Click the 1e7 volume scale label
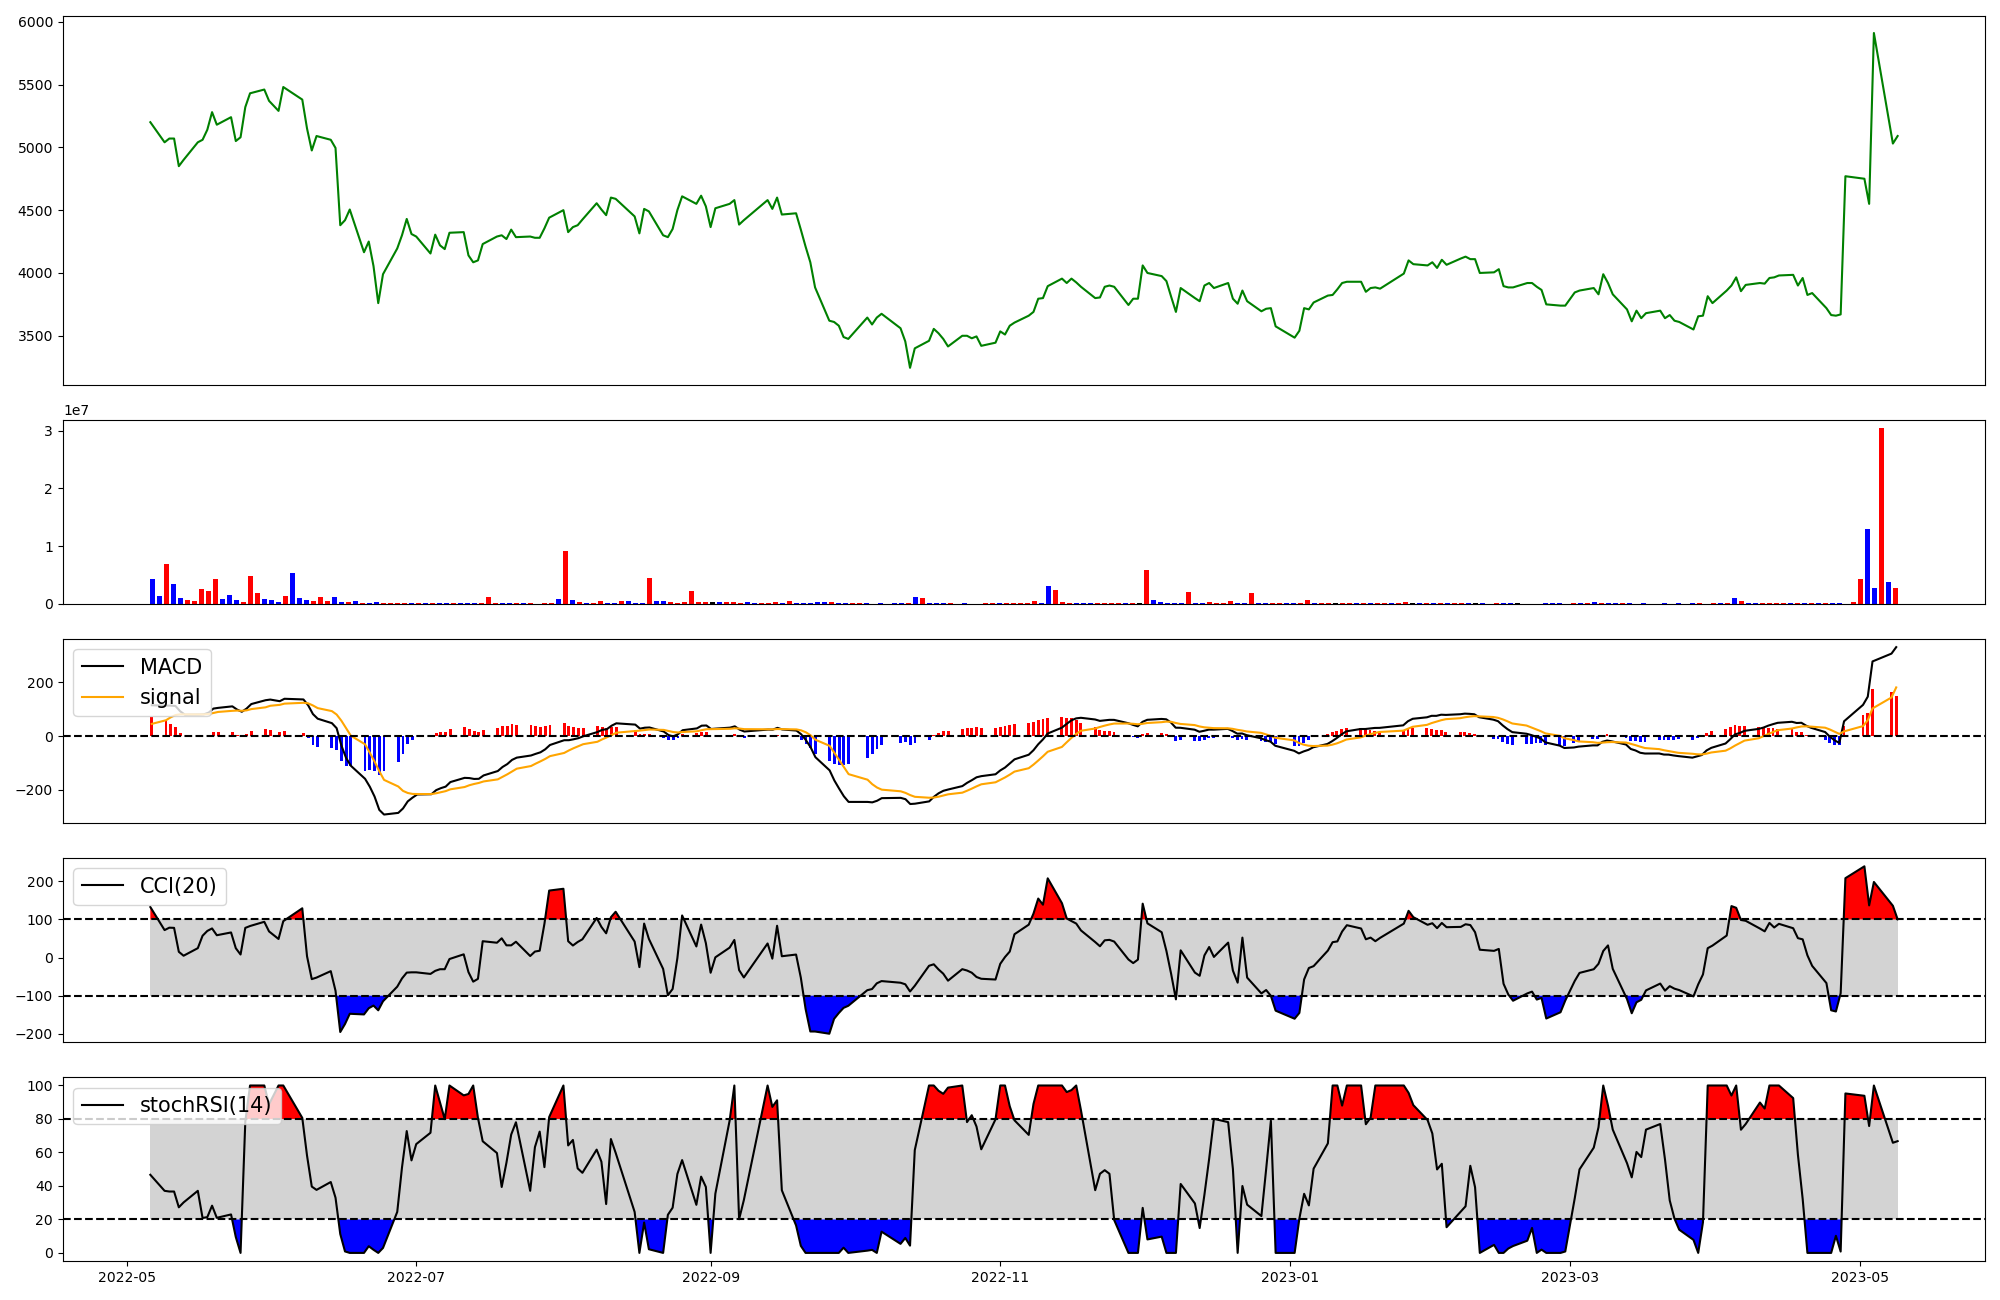The width and height of the screenshot is (2000, 1300). coord(76,411)
